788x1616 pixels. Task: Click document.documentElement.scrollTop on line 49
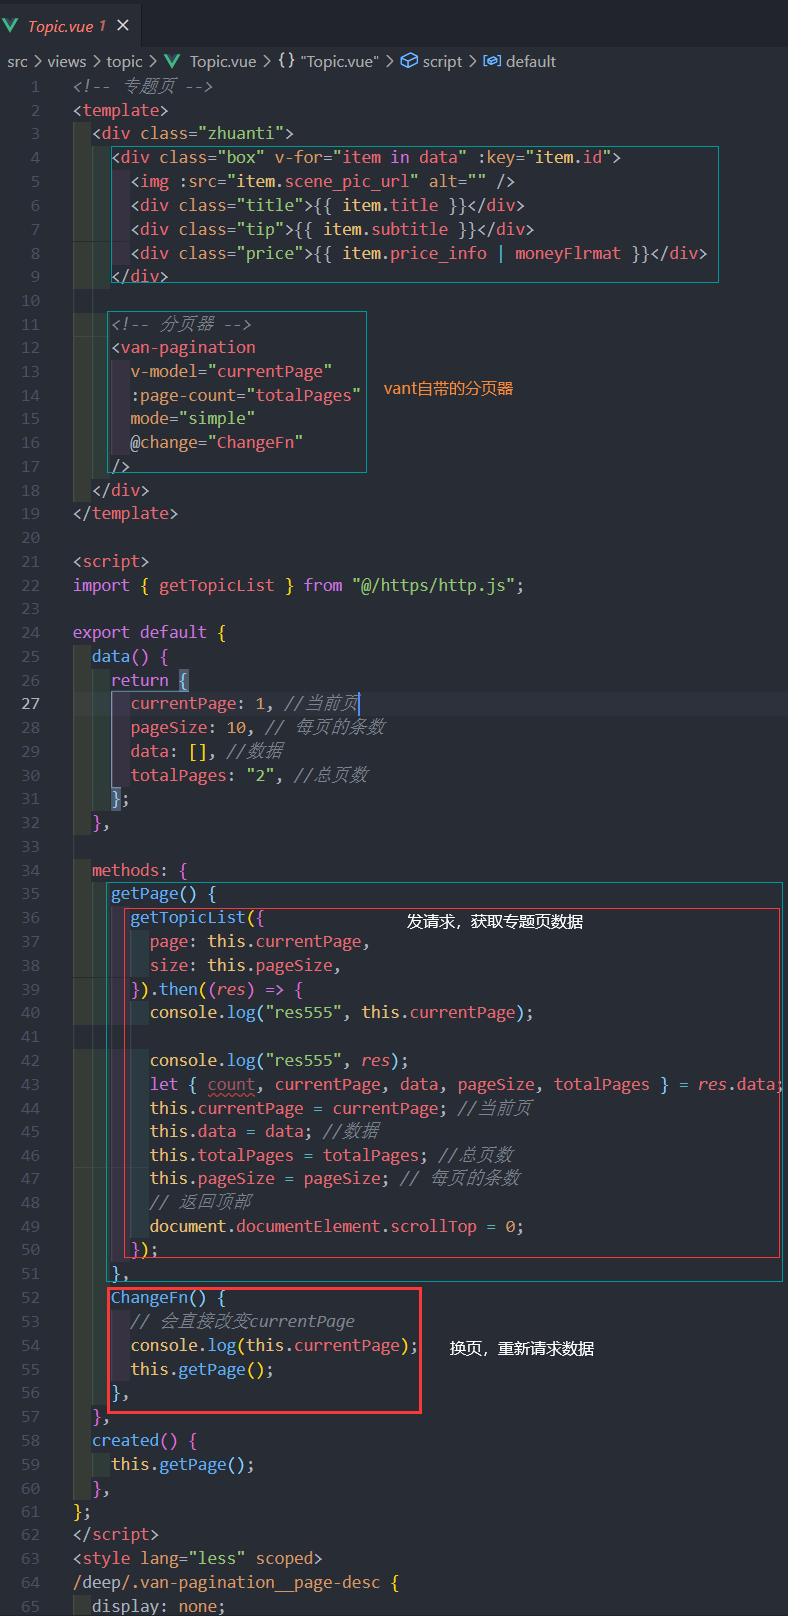(x=313, y=1227)
